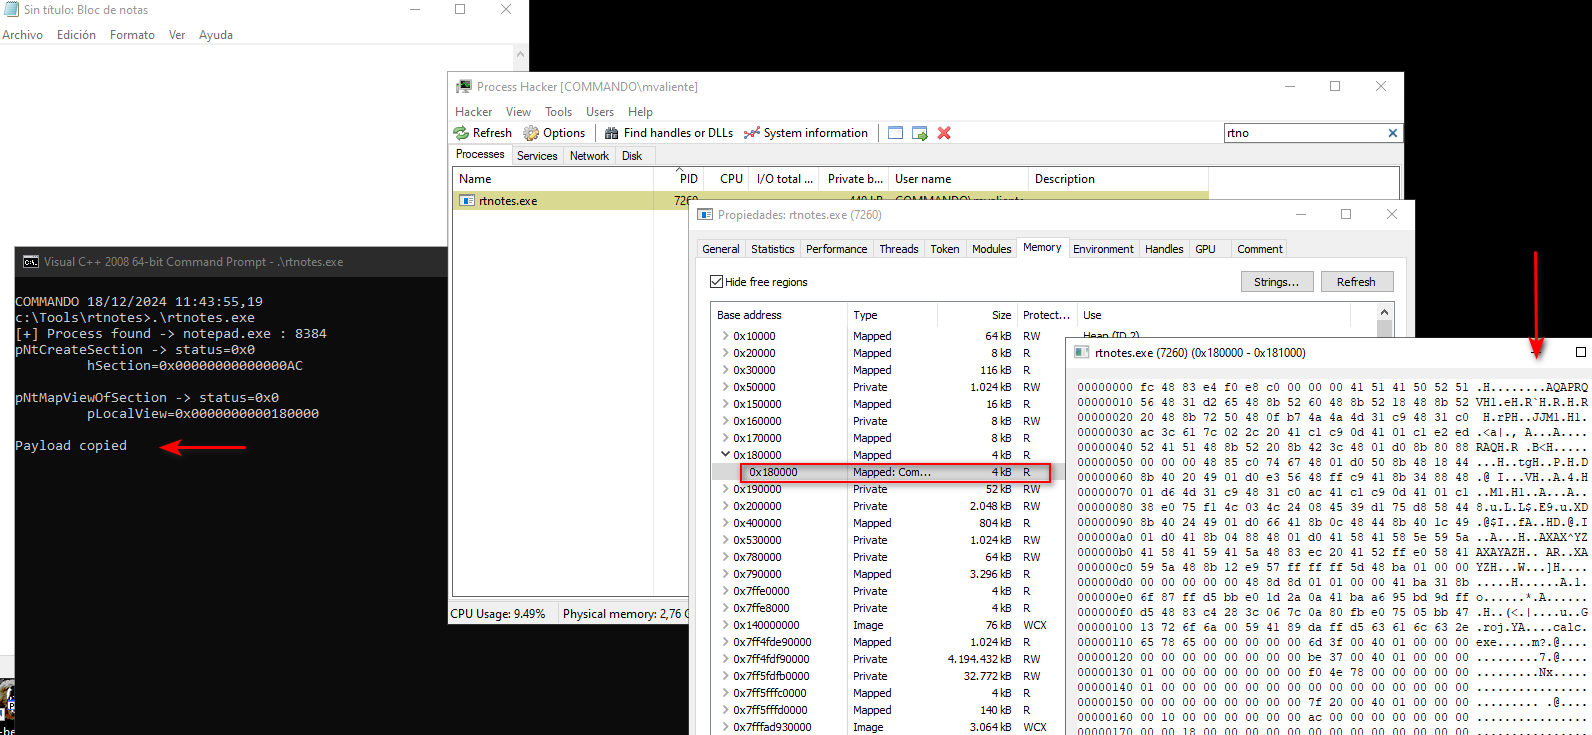
Task: Click the Refresh toolbar icon in Process Hacker
Action: coord(461,133)
